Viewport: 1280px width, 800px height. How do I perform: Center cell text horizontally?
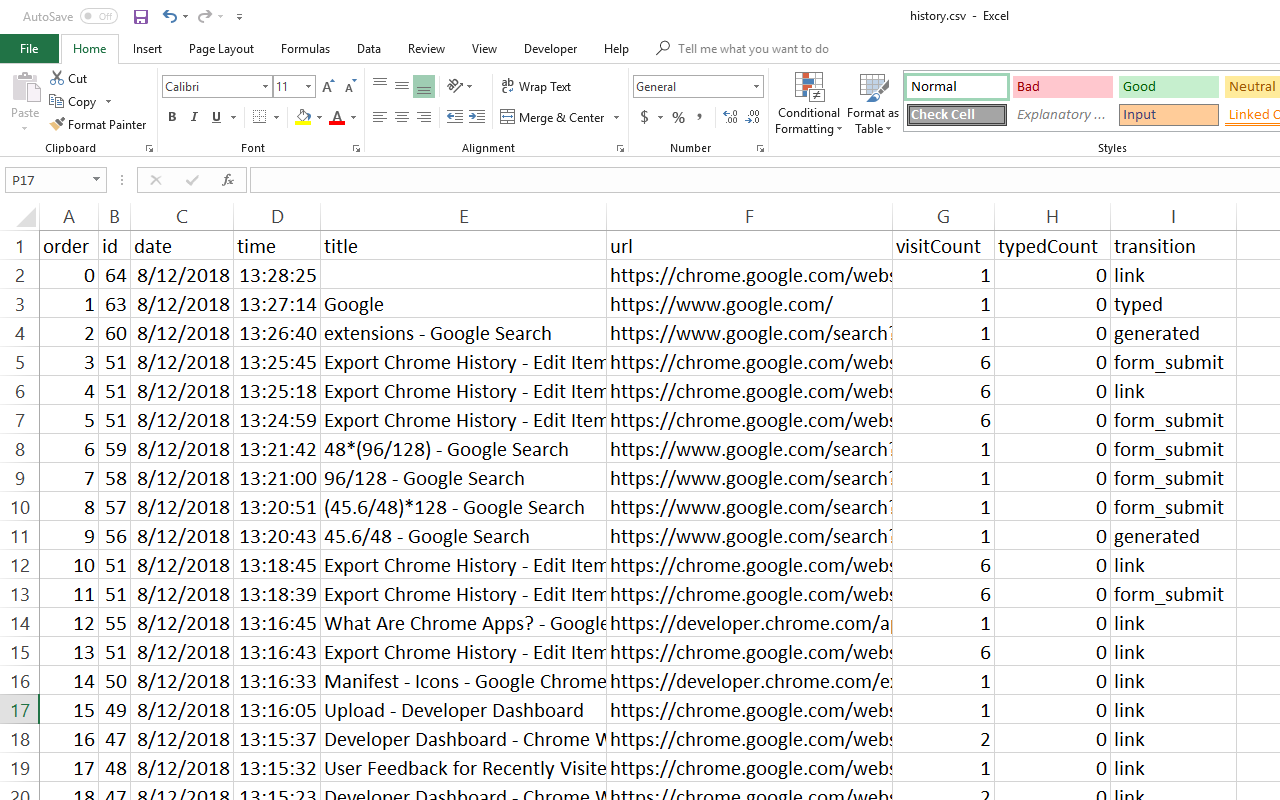tap(402, 118)
